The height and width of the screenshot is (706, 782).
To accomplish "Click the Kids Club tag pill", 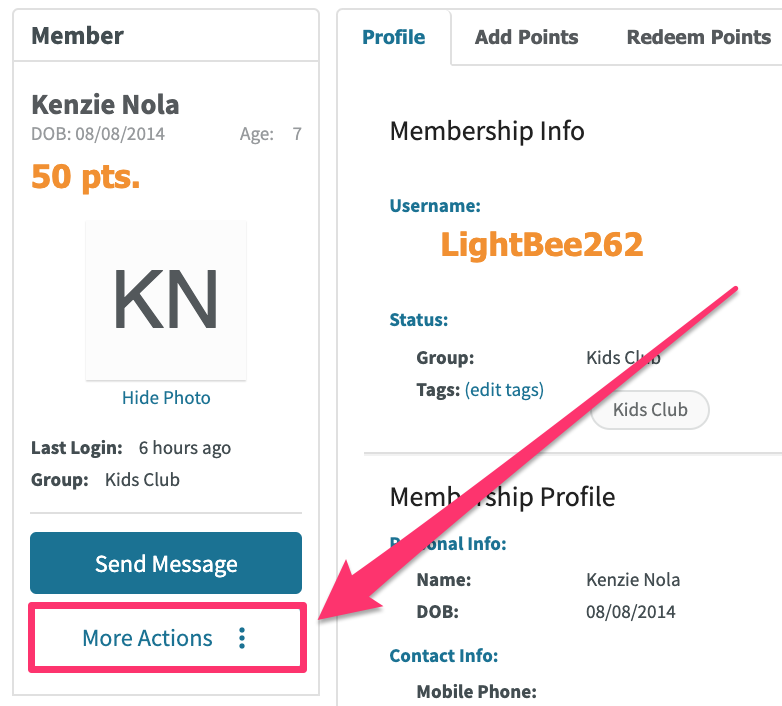I will (x=650, y=410).
